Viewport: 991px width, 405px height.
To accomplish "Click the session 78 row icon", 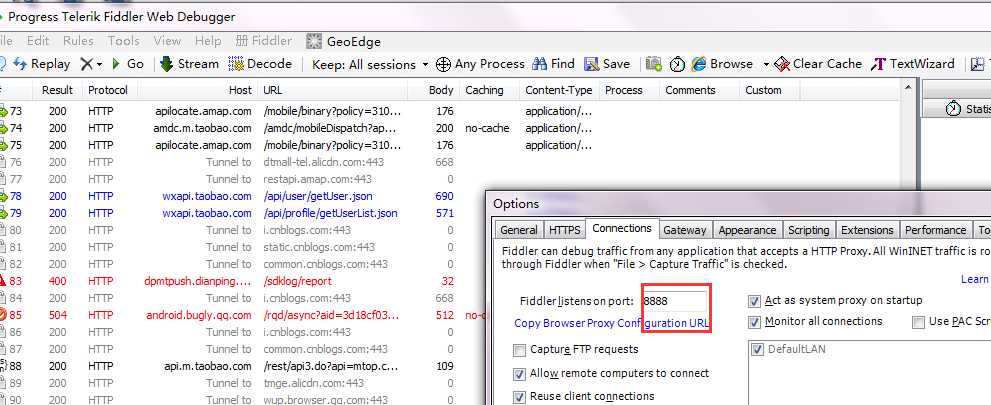I will click(x=2, y=196).
